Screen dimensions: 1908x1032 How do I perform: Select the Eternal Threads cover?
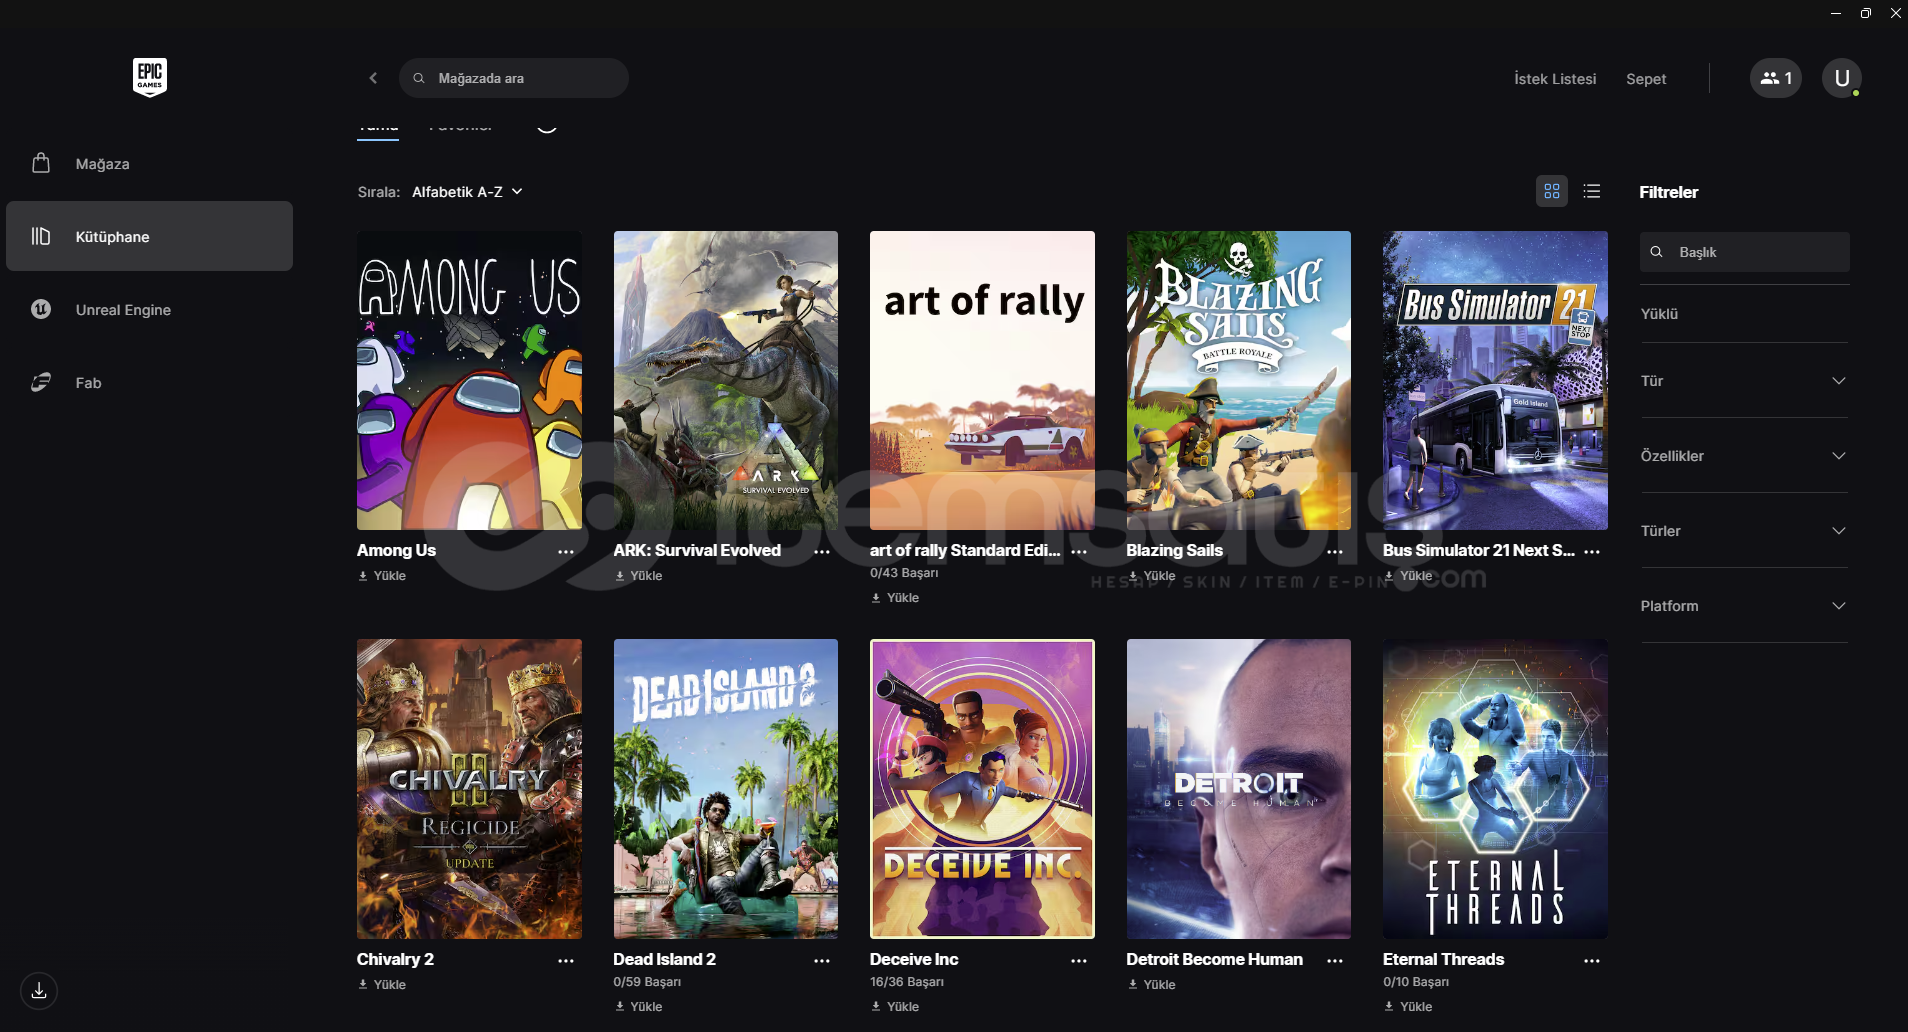click(1495, 789)
